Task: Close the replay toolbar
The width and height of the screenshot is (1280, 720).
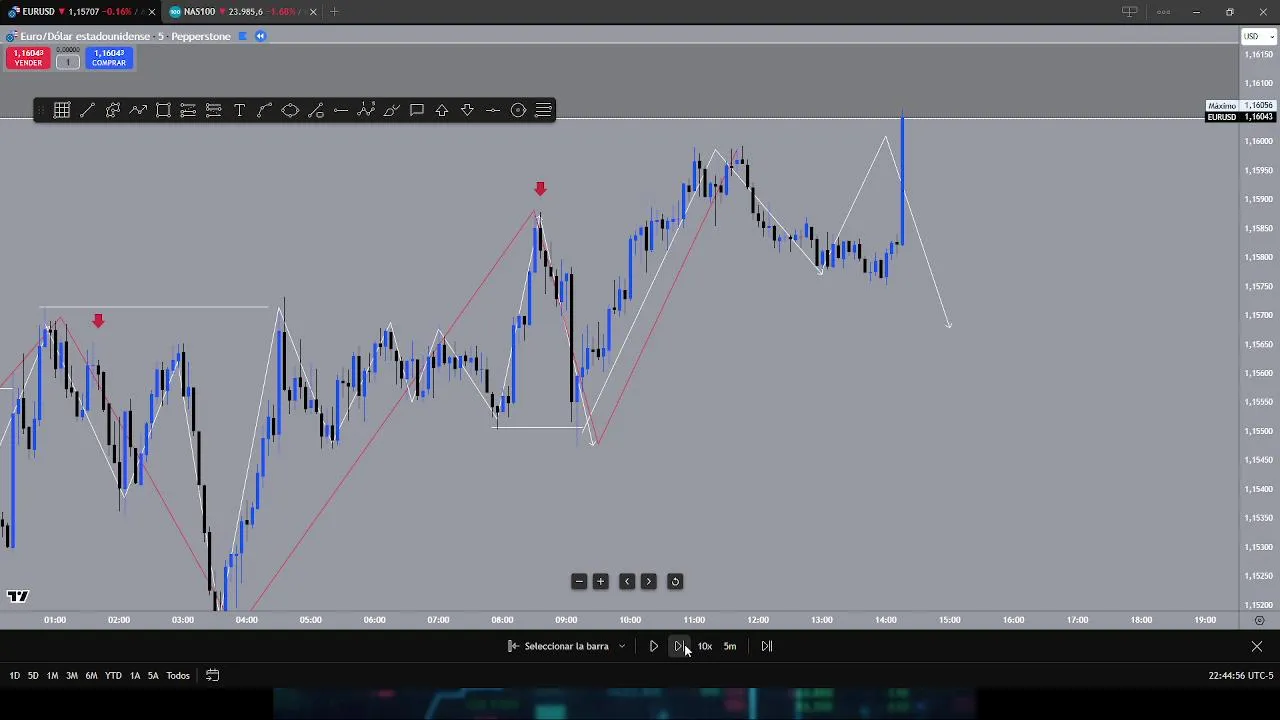Action: coord(1257,646)
